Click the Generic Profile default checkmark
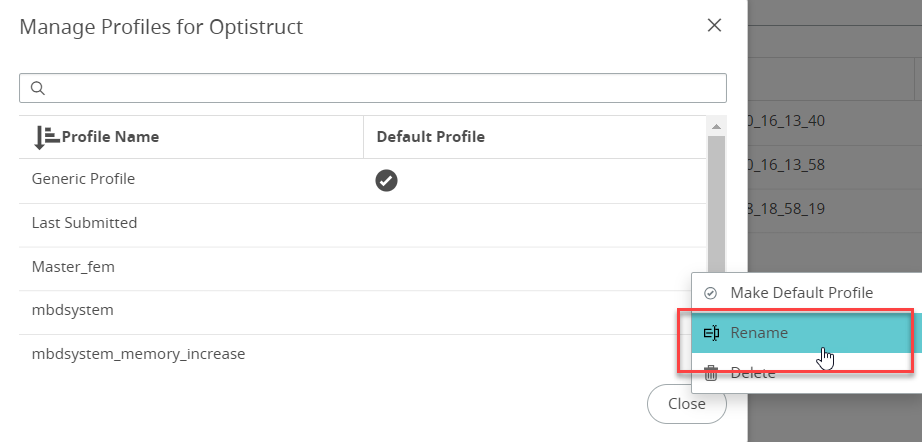The width and height of the screenshot is (922, 442). click(x=386, y=180)
